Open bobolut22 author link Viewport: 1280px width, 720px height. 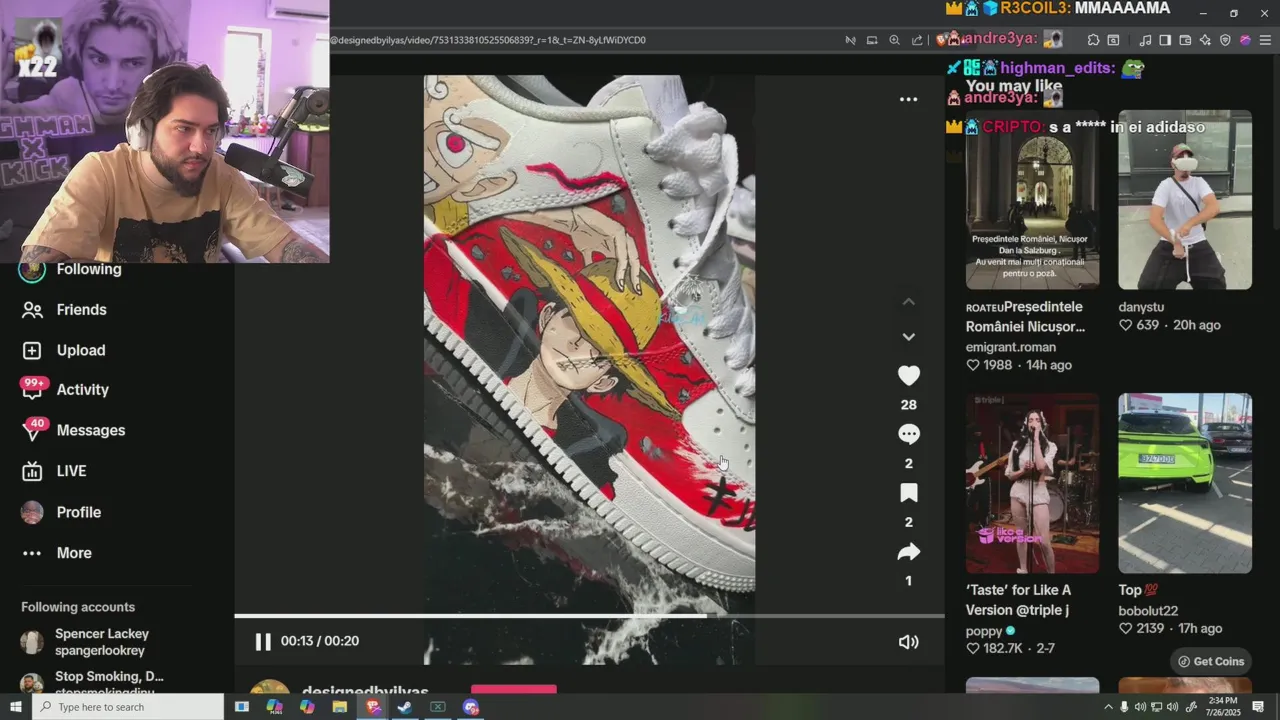tap(1148, 611)
